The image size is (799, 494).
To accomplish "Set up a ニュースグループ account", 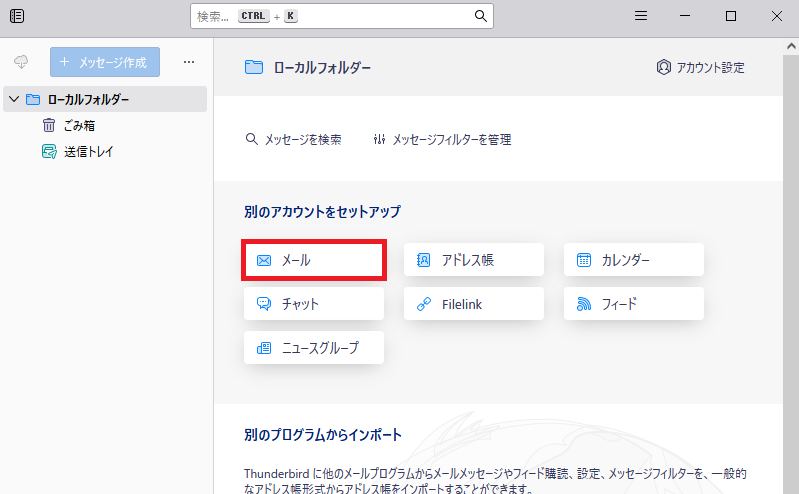I will point(314,348).
